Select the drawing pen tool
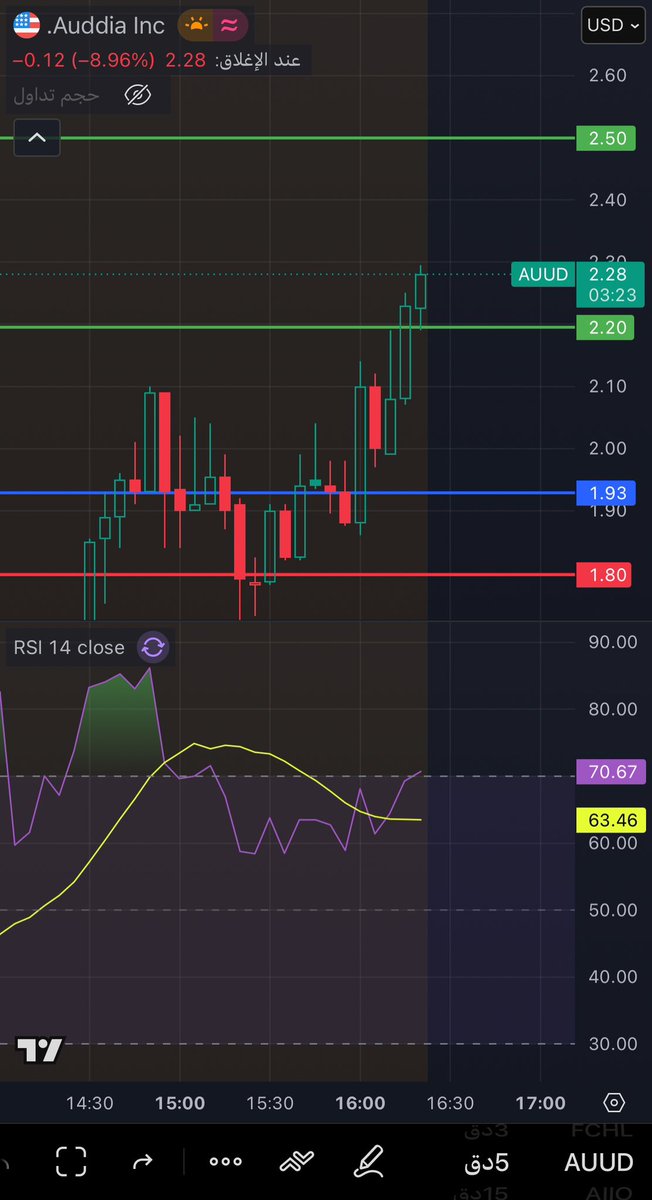The height and width of the screenshot is (1200, 652). 370,1162
